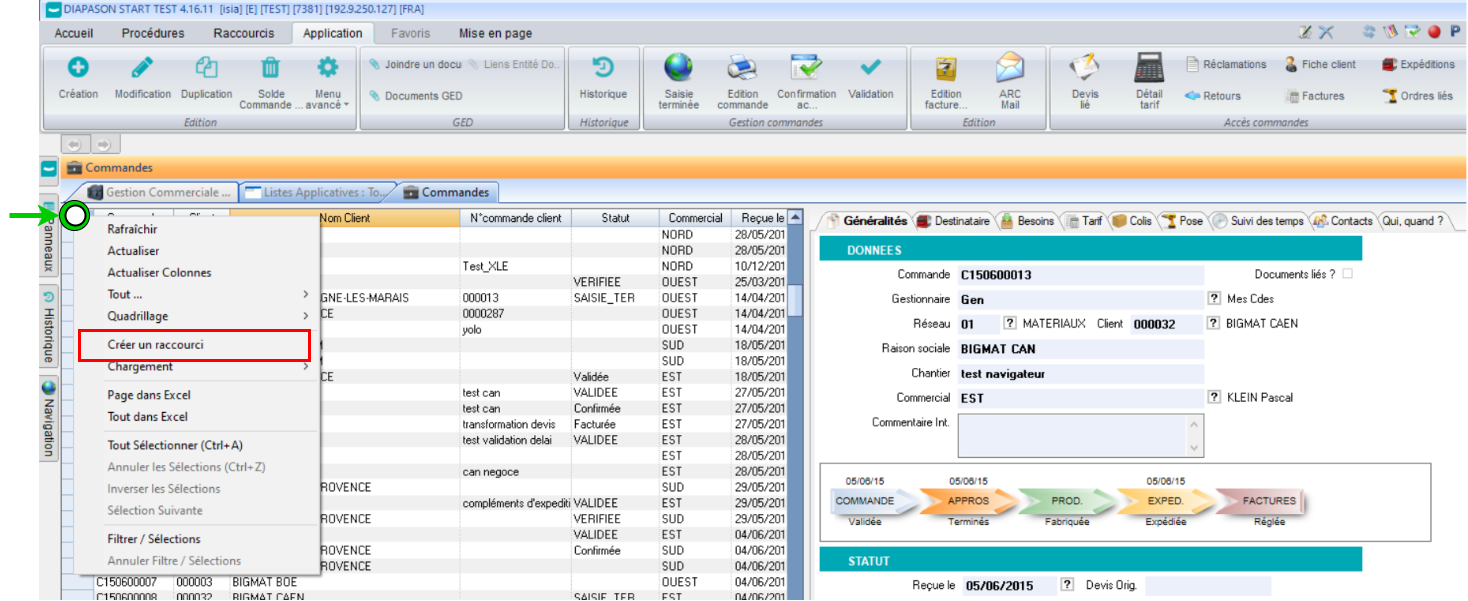This screenshot has width=1468, height=601.
Task: Click the Edition commande printer icon
Action: pos(742,69)
